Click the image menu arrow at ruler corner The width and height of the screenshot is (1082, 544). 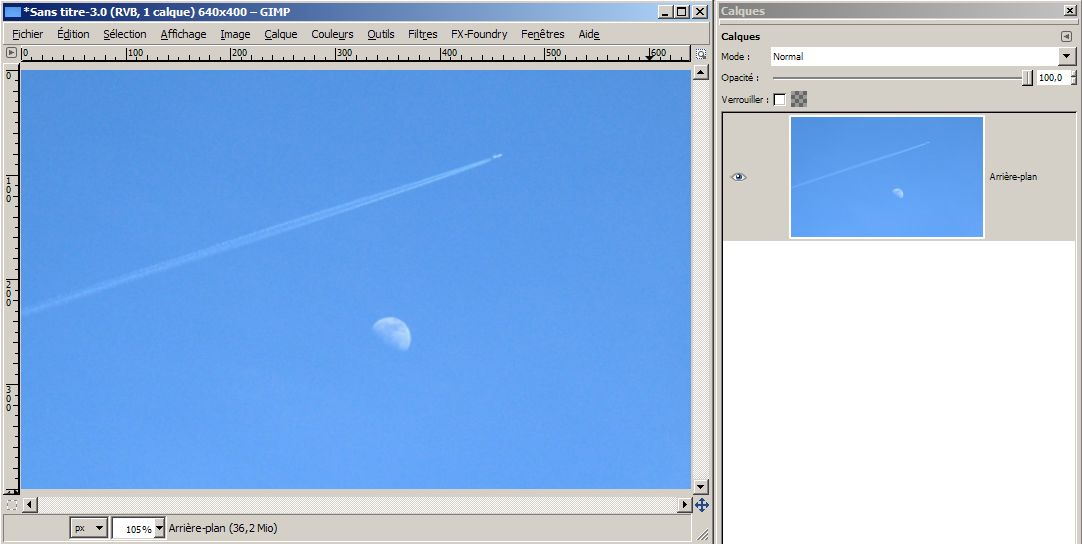click(x=12, y=52)
